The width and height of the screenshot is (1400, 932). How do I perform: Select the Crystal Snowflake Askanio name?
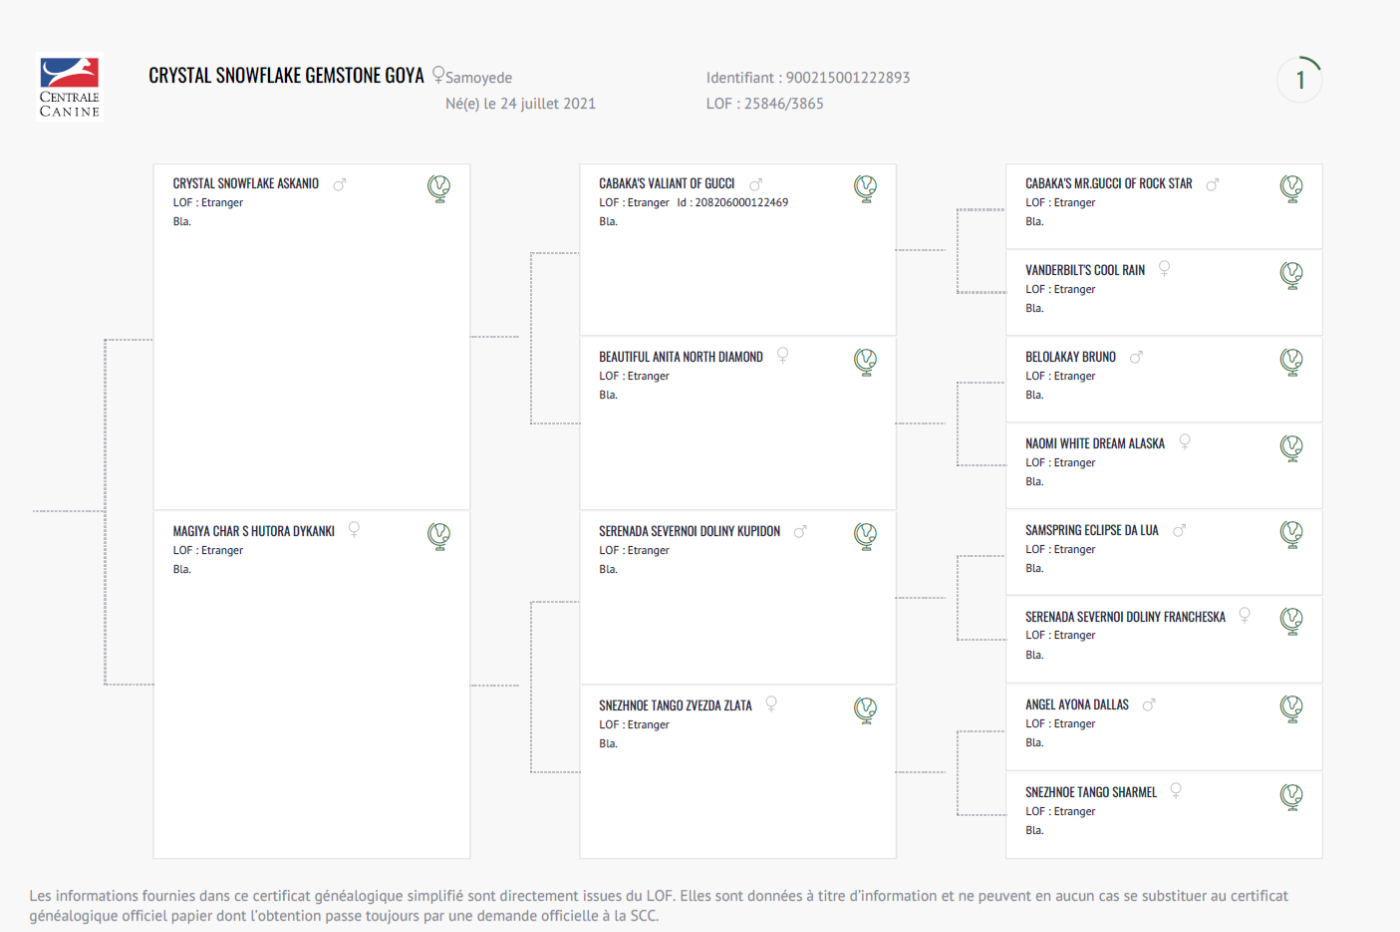coord(246,184)
